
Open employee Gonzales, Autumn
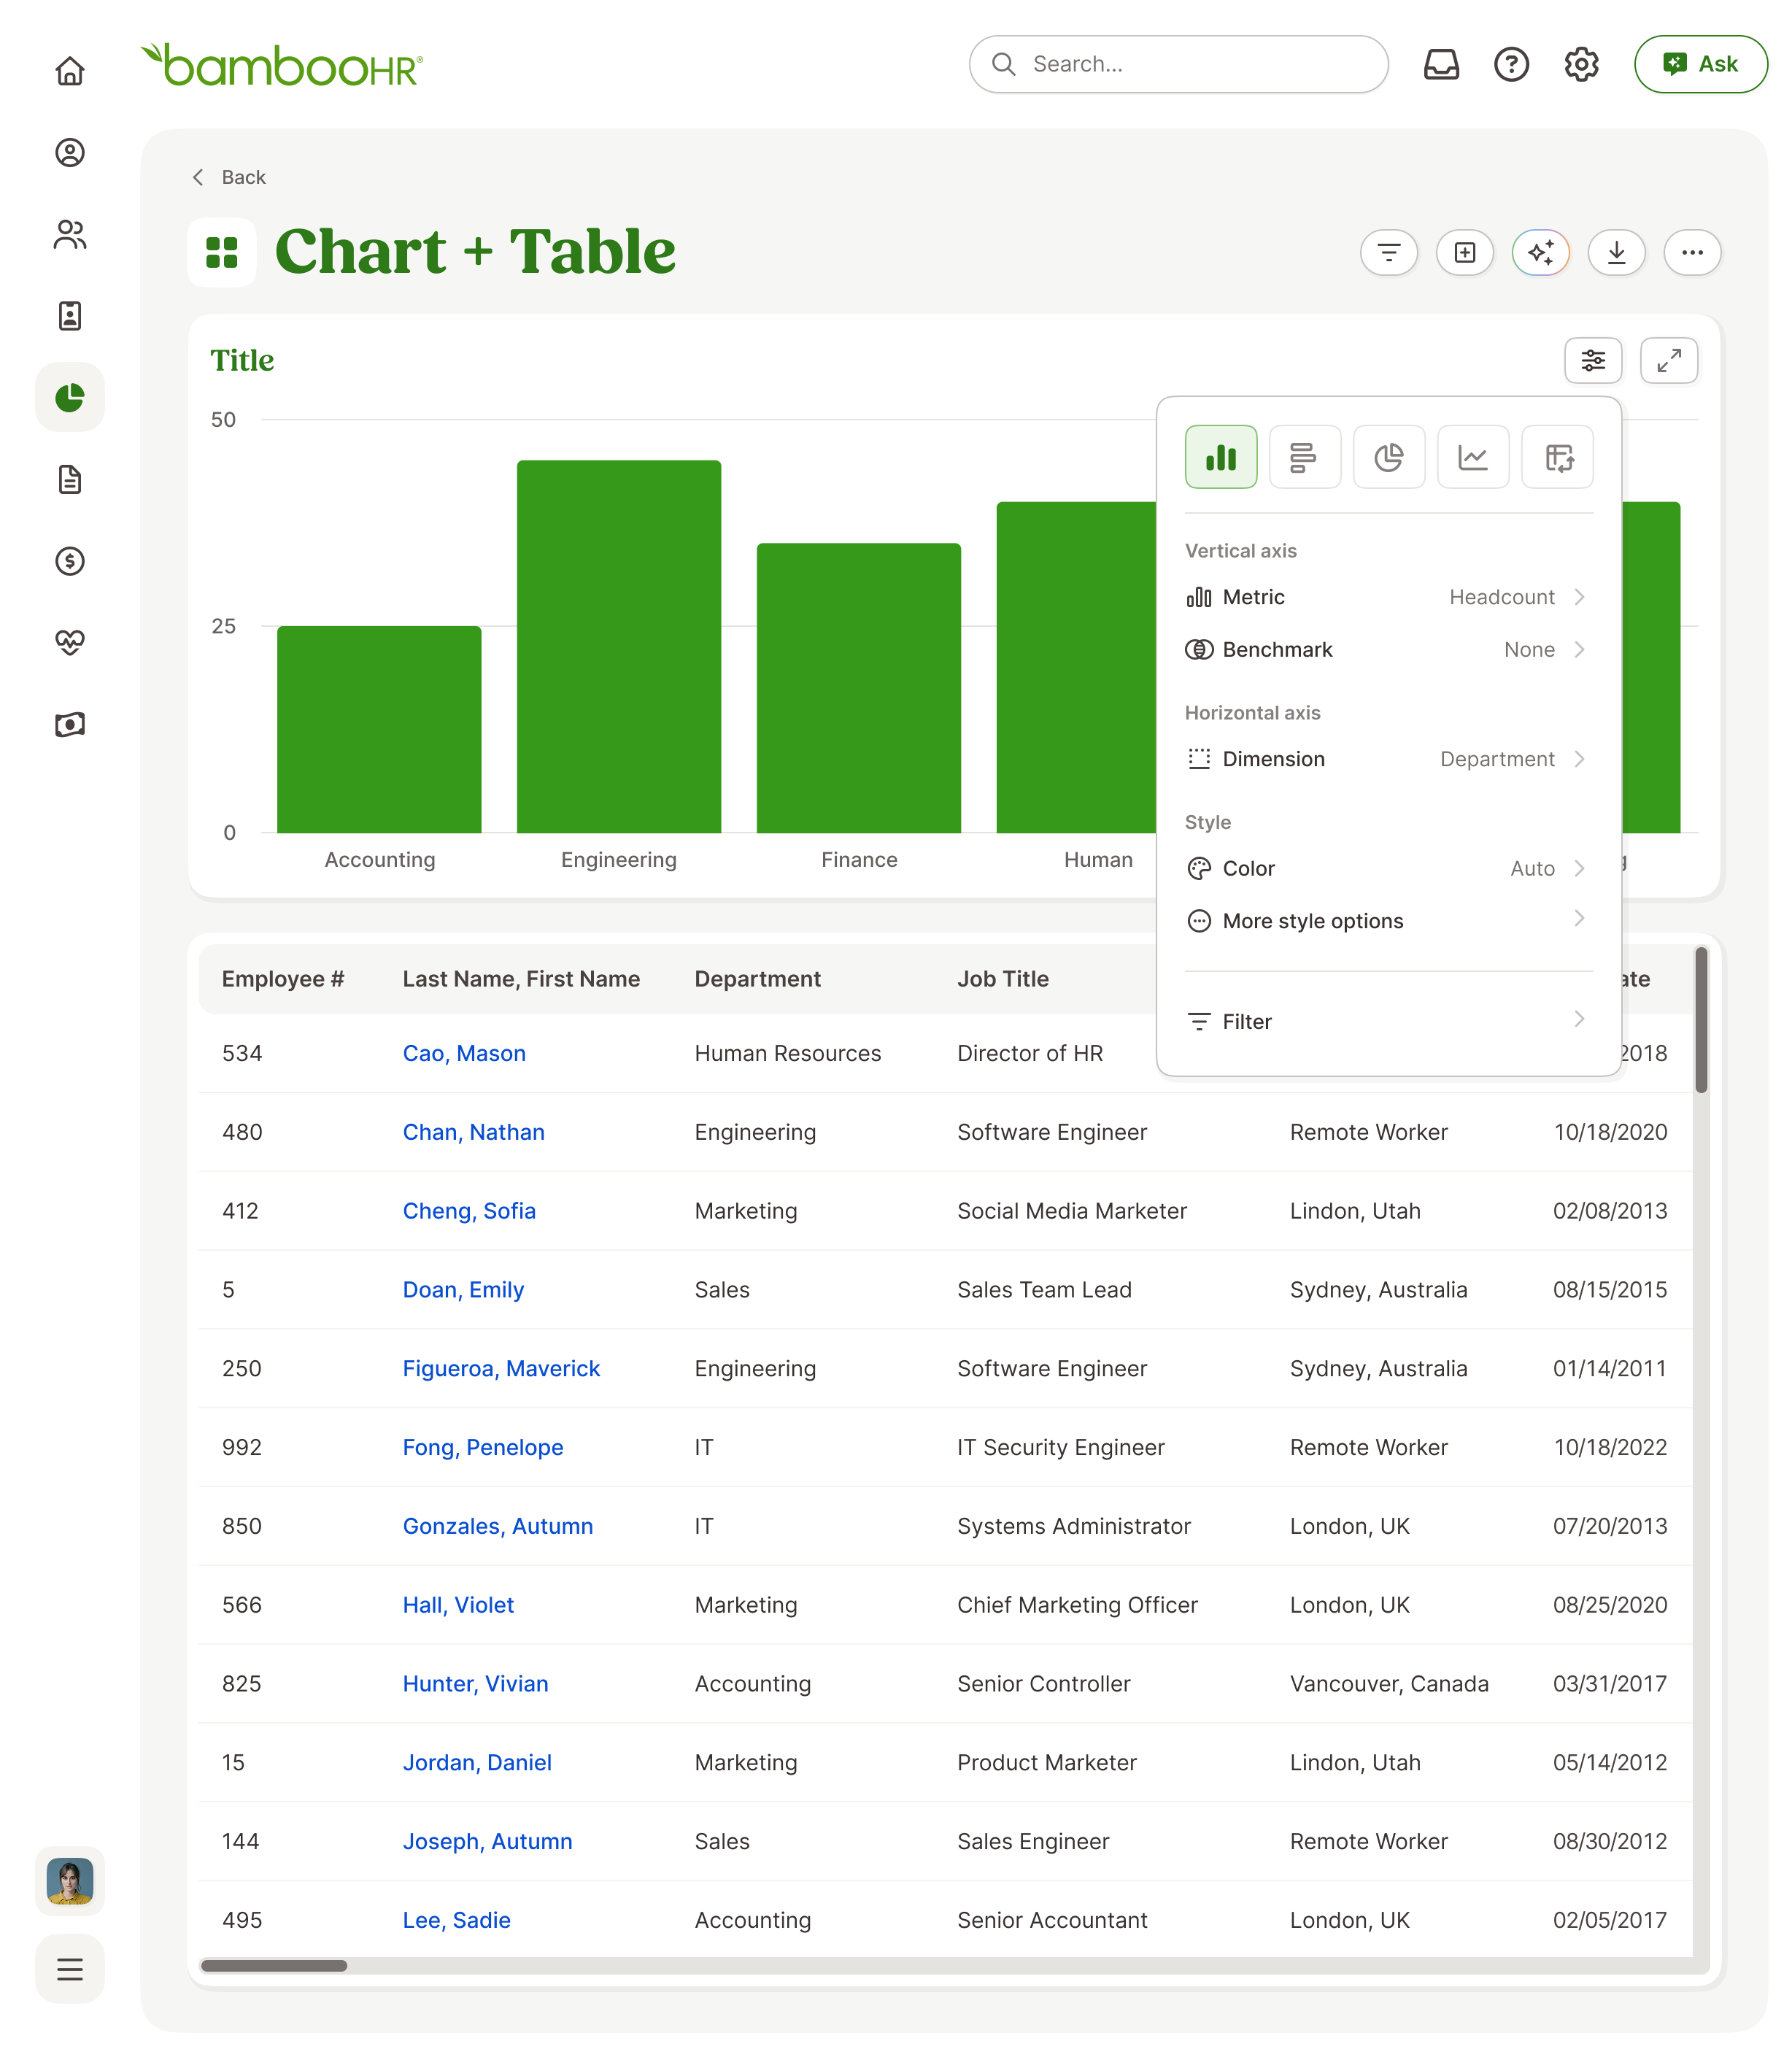(x=498, y=1526)
